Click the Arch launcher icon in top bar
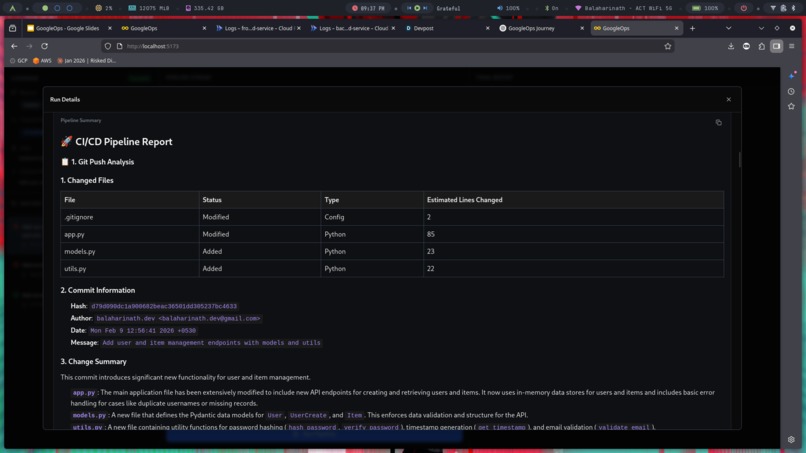Viewport: 806px width, 453px height. 12,8
